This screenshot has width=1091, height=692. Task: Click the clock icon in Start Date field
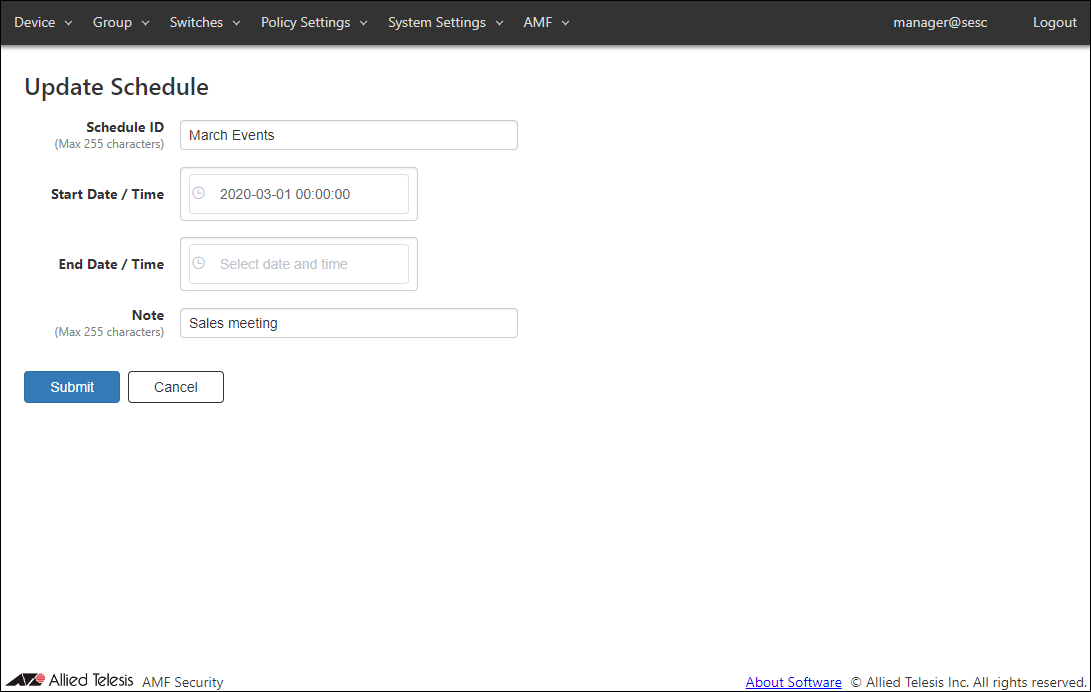tap(198, 194)
